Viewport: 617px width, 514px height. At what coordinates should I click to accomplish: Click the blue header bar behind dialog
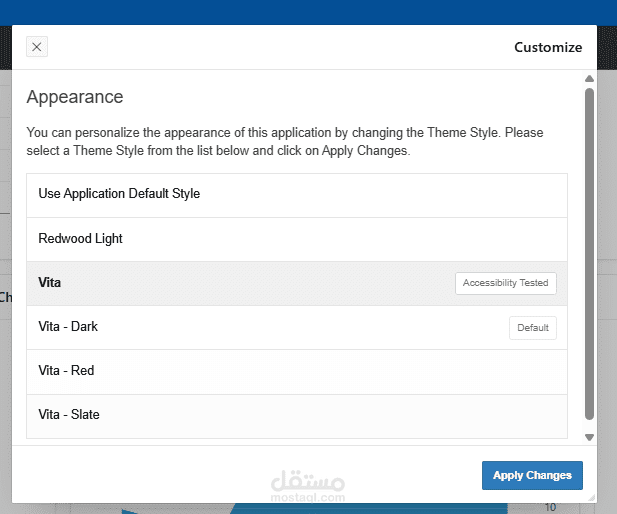tap(300, 12)
